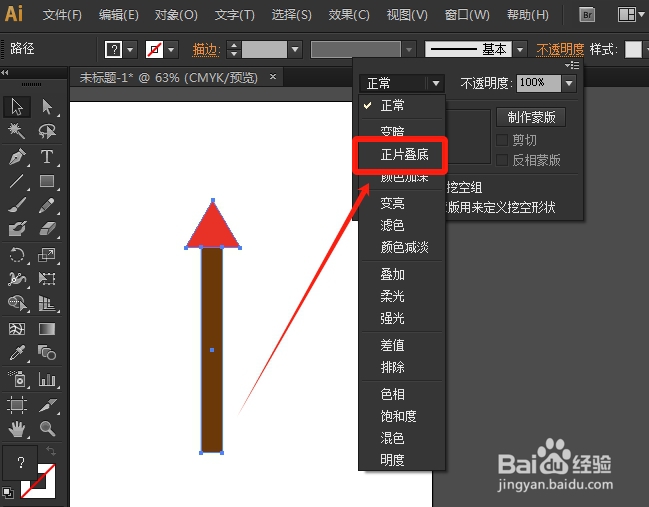Select the Perspective Grid tool
The width and height of the screenshot is (649, 507).
click(47, 303)
